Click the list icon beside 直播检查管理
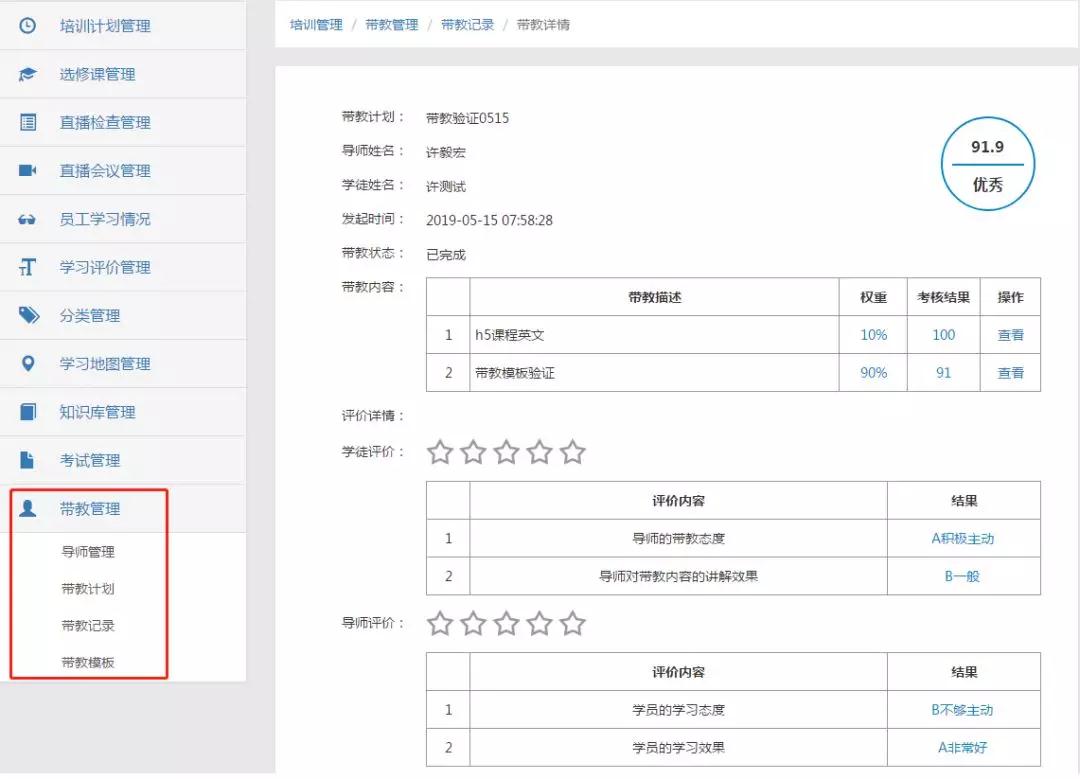 pyautogui.click(x=28, y=122)
